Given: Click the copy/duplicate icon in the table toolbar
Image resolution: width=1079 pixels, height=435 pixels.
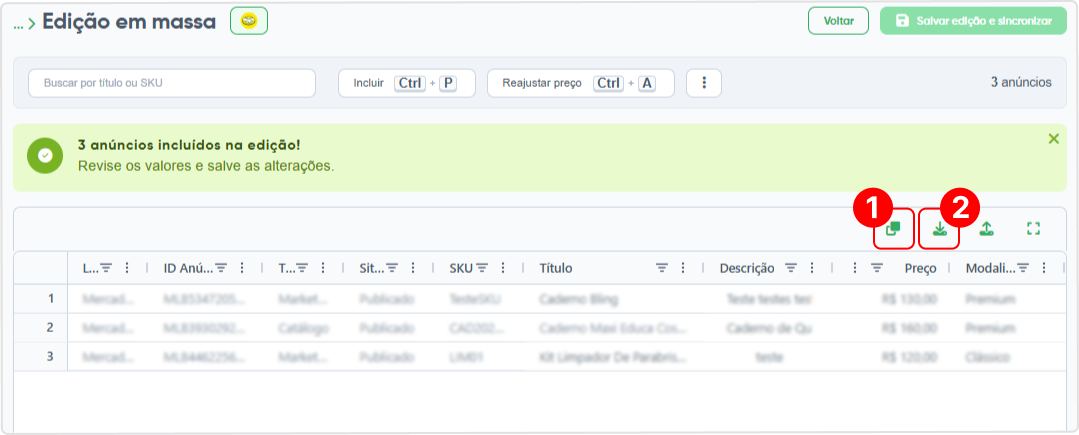Looking at the screenshot, I should pyautogui.click(x=893, y=229).
